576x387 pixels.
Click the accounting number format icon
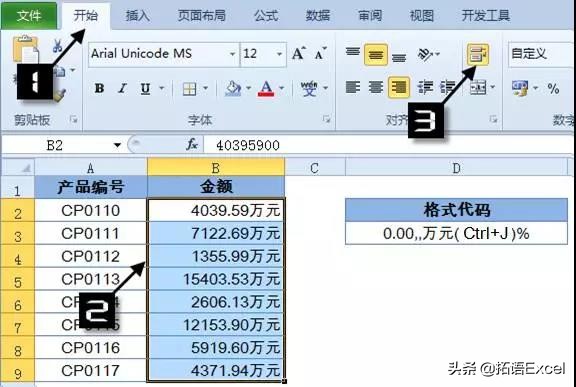tap(520, 88)
